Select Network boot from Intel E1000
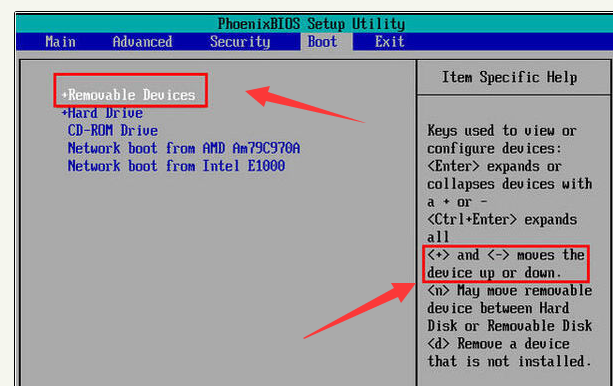613x386 pixels. (176, 166)
